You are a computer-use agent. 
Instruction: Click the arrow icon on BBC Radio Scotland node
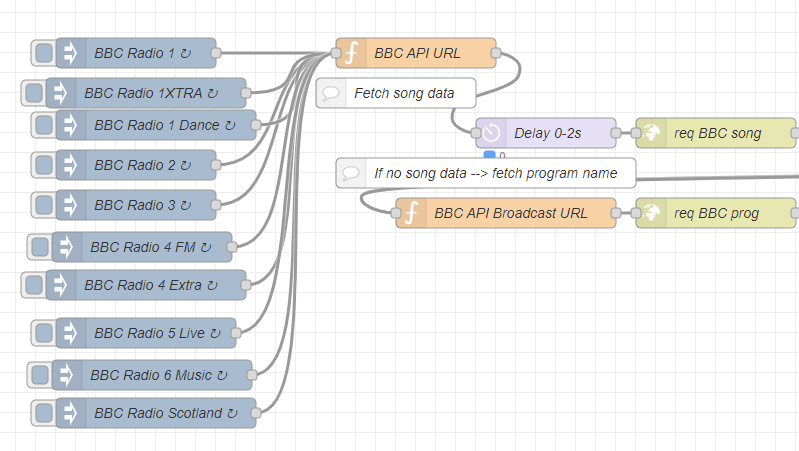pyautogui.click(x=70, y=413)
